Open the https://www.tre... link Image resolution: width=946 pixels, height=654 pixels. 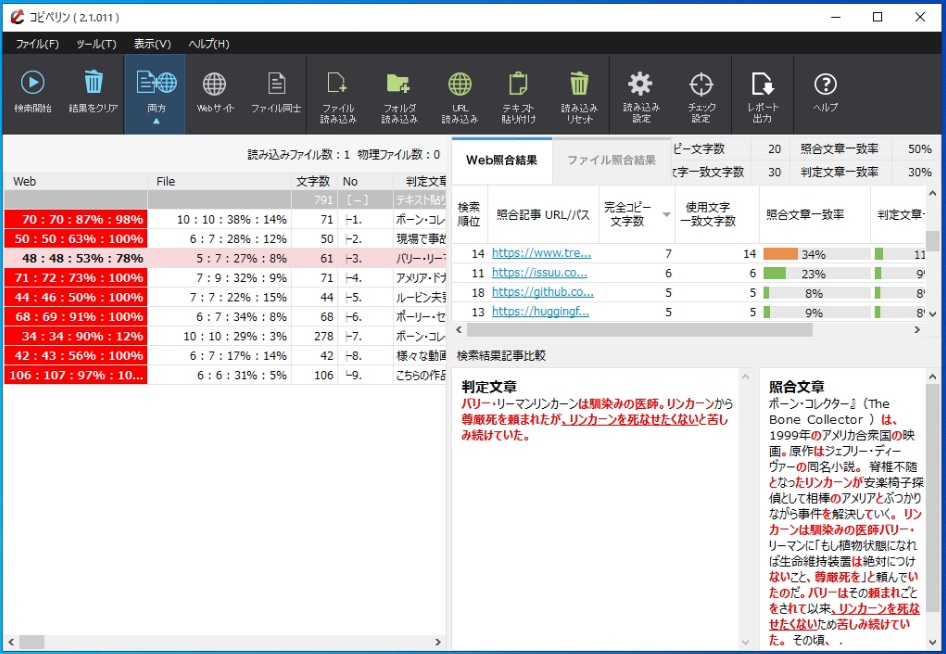pyautogui.click(x=541, y=253)
